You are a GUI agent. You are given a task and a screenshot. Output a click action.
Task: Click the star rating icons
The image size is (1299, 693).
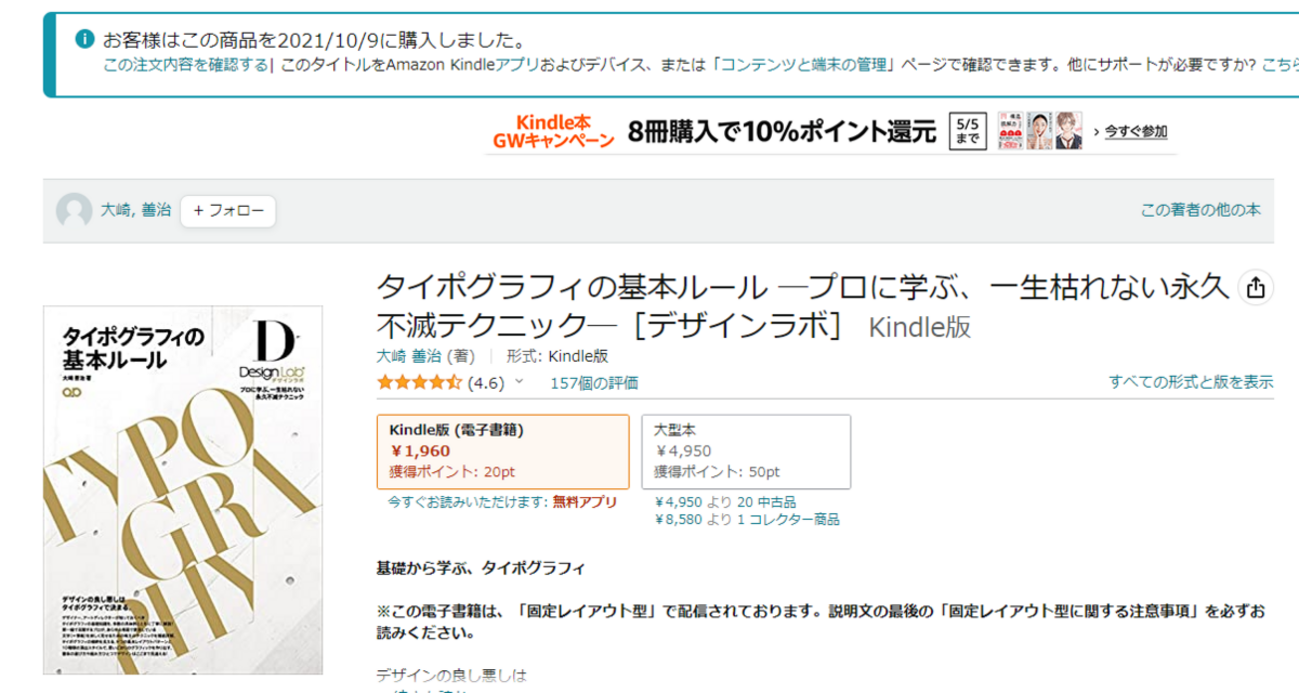coord(419,382)
